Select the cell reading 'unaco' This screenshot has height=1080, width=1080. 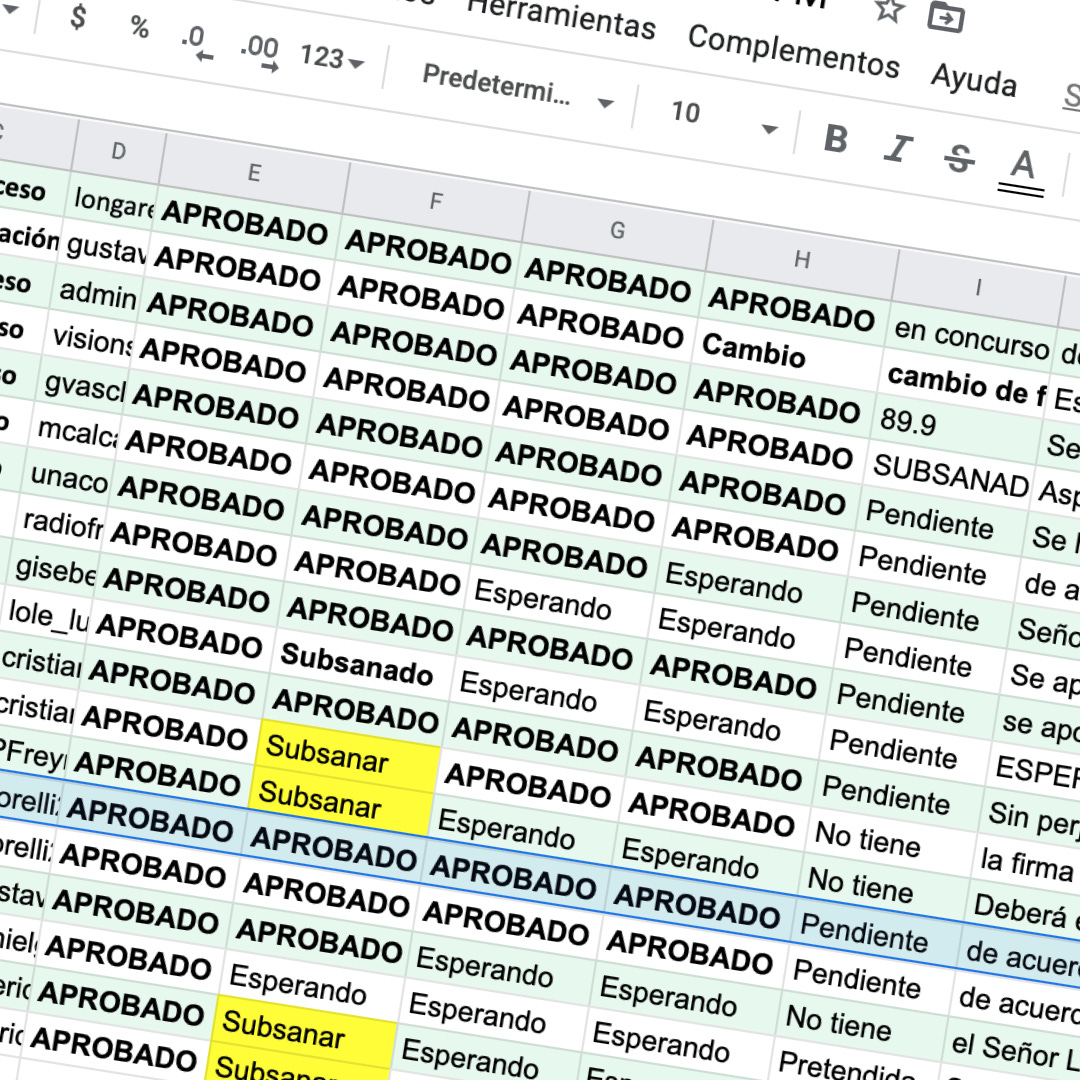69,478
